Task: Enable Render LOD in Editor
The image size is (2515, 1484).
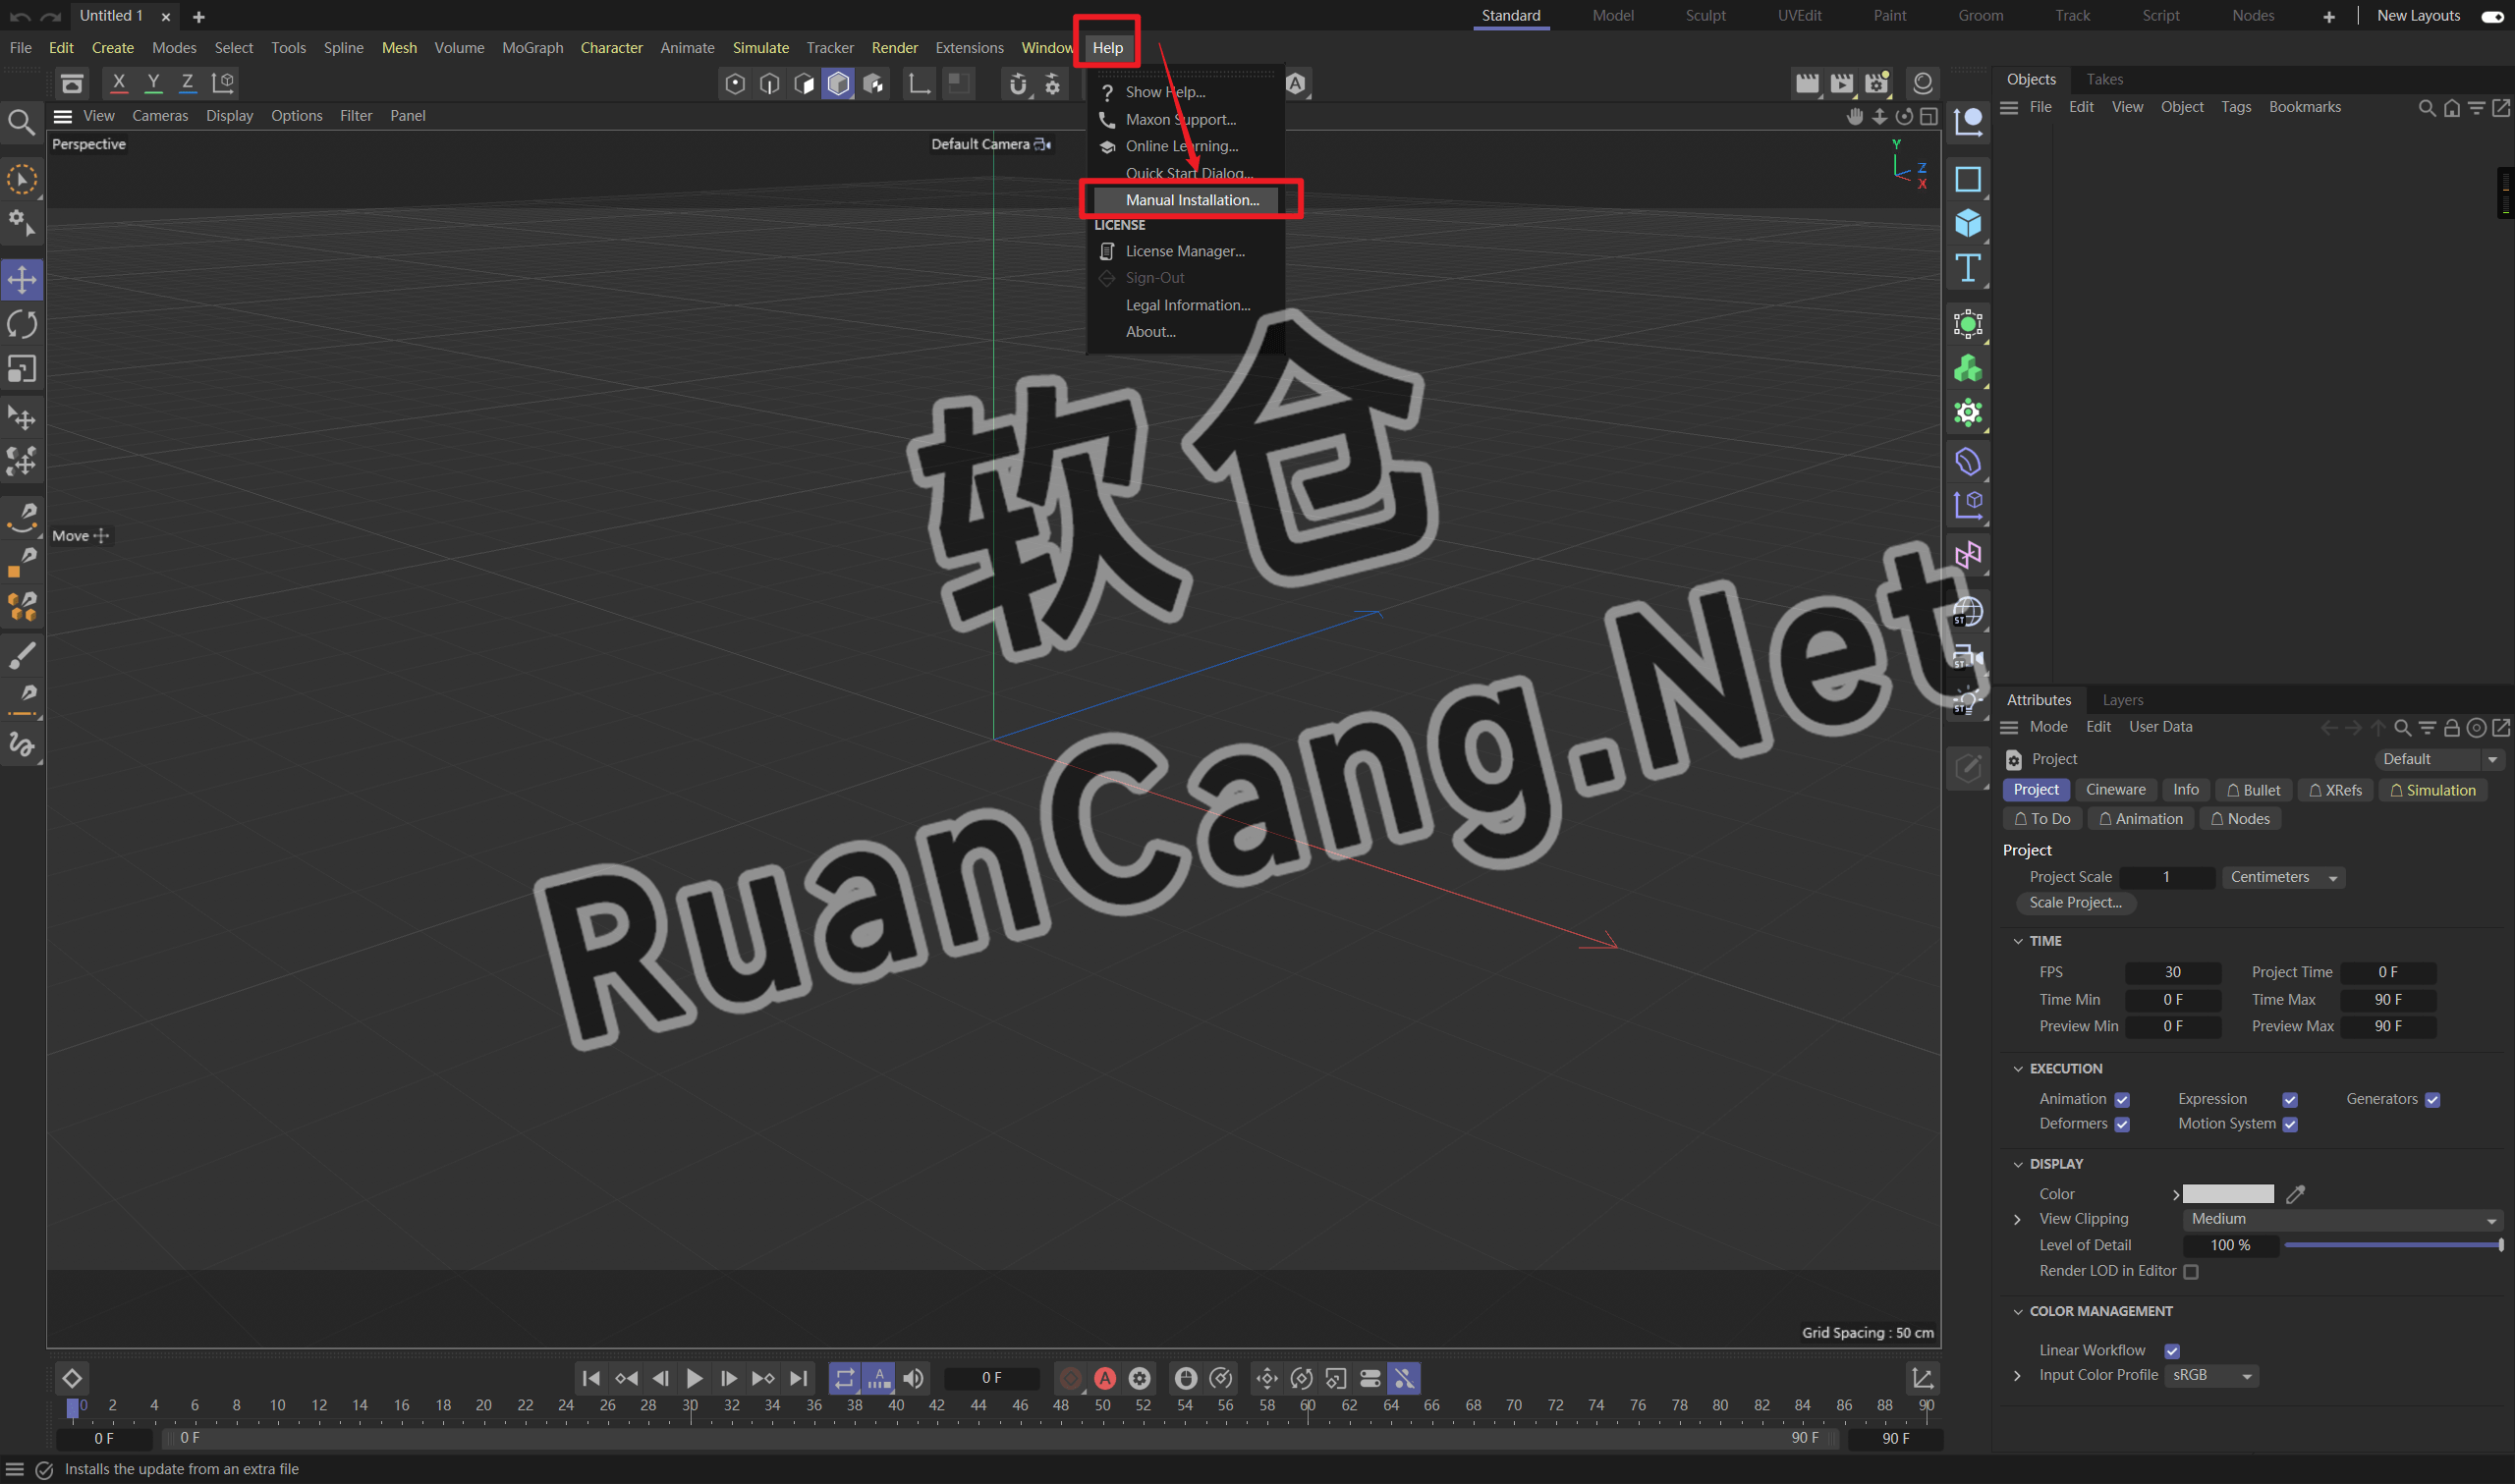Action: click(x=2191, y=1272)
